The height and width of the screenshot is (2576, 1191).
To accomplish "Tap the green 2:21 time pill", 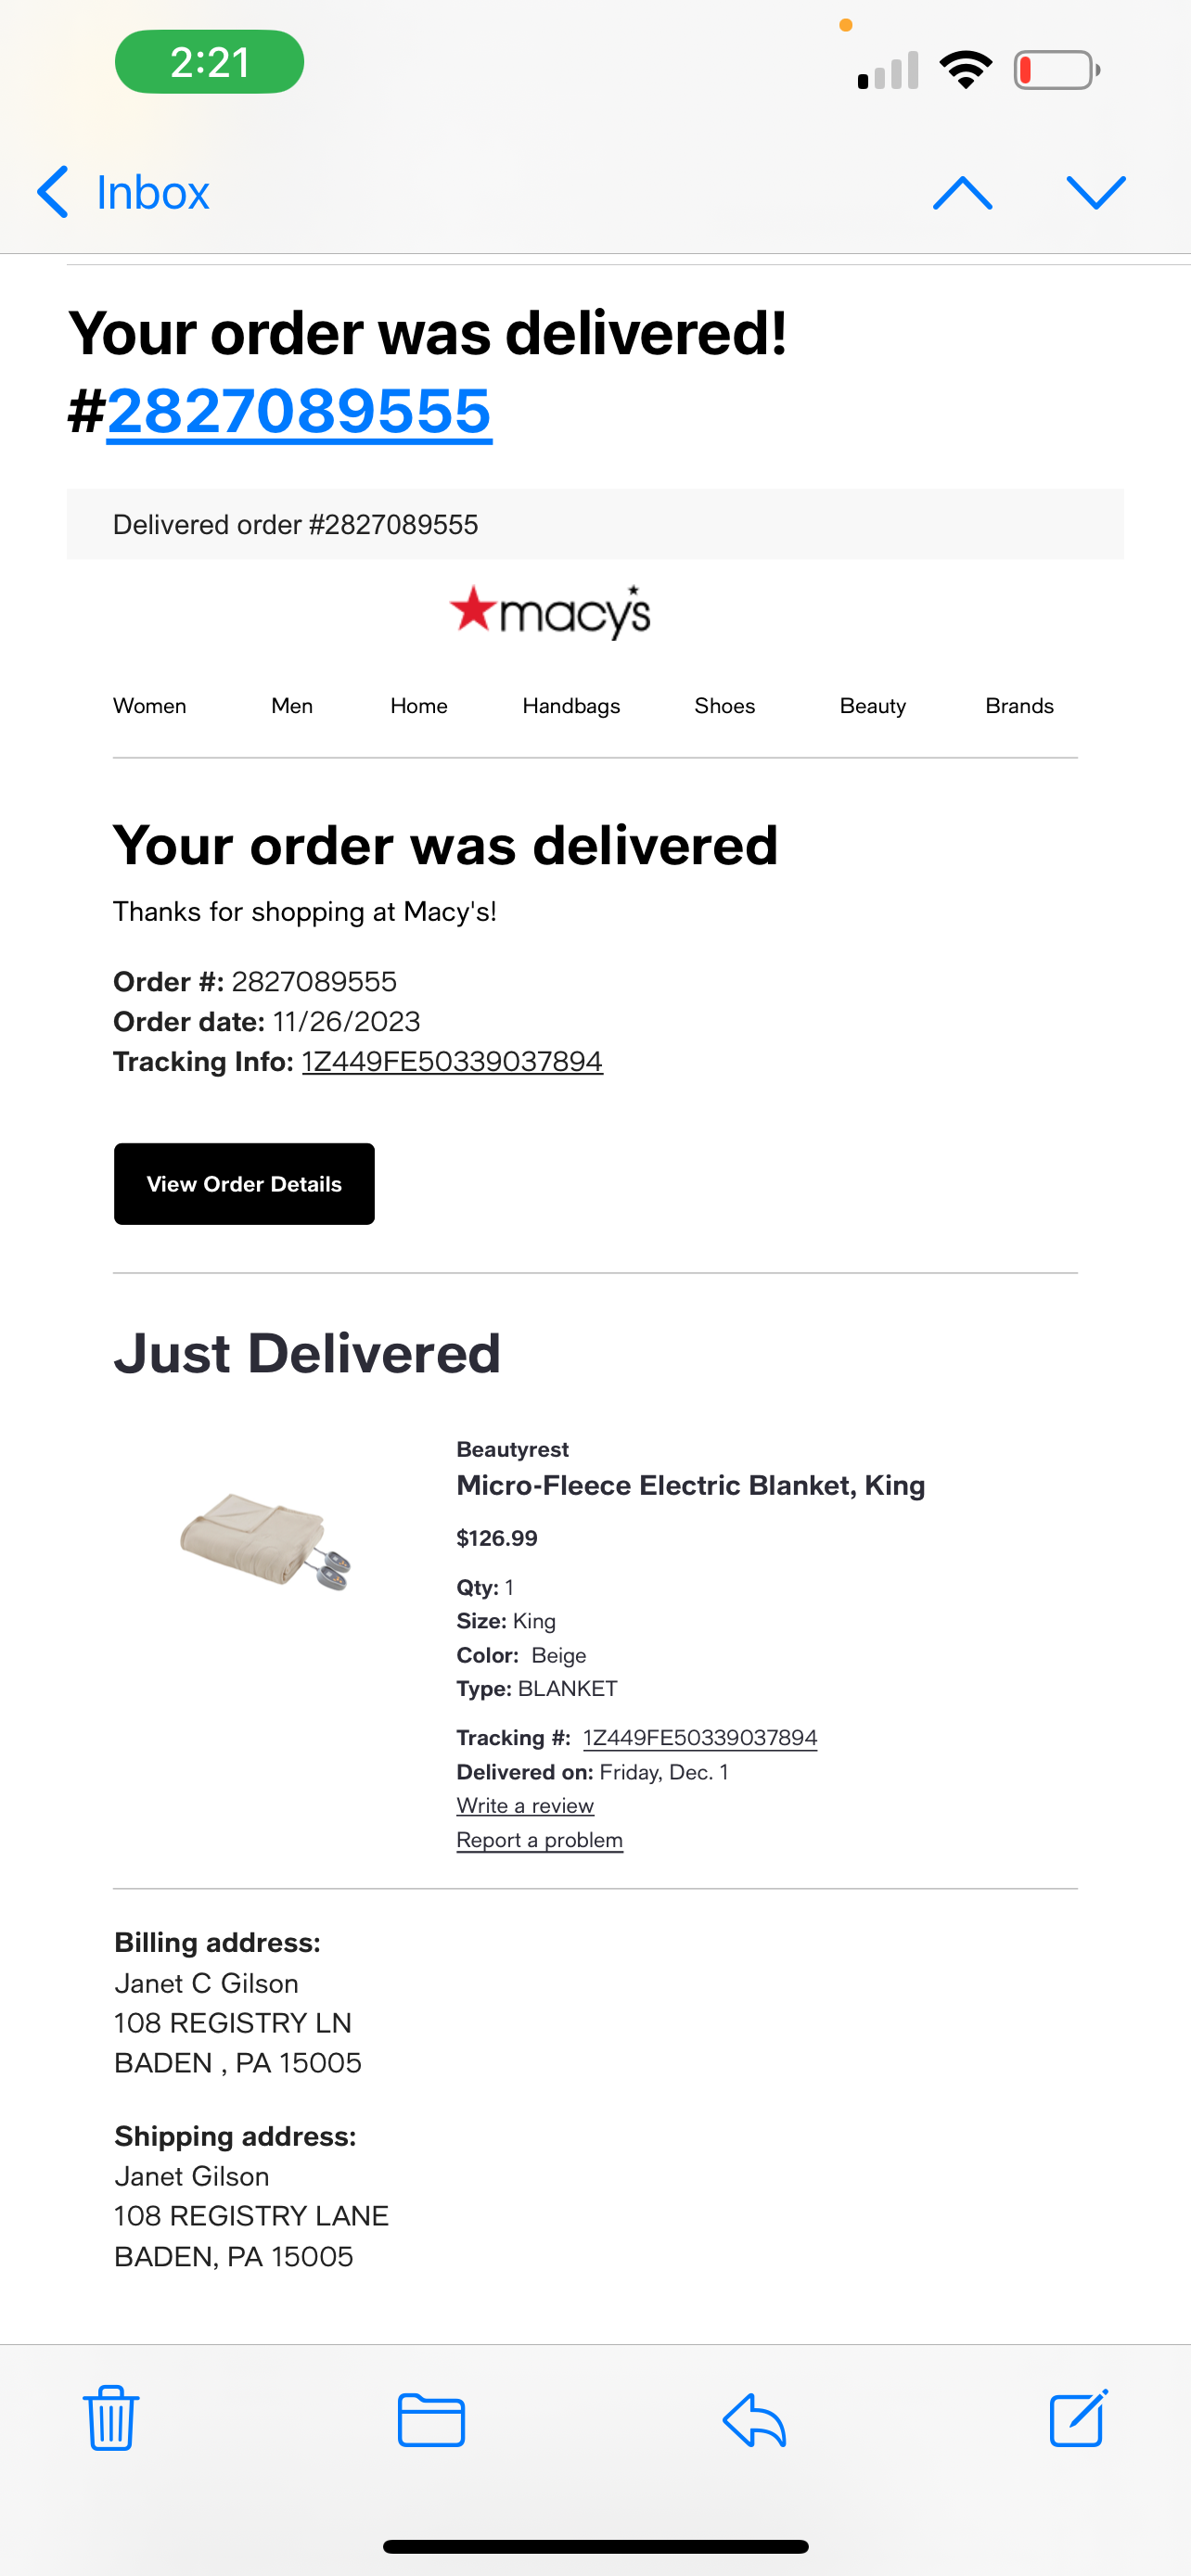I will point(209,62).
